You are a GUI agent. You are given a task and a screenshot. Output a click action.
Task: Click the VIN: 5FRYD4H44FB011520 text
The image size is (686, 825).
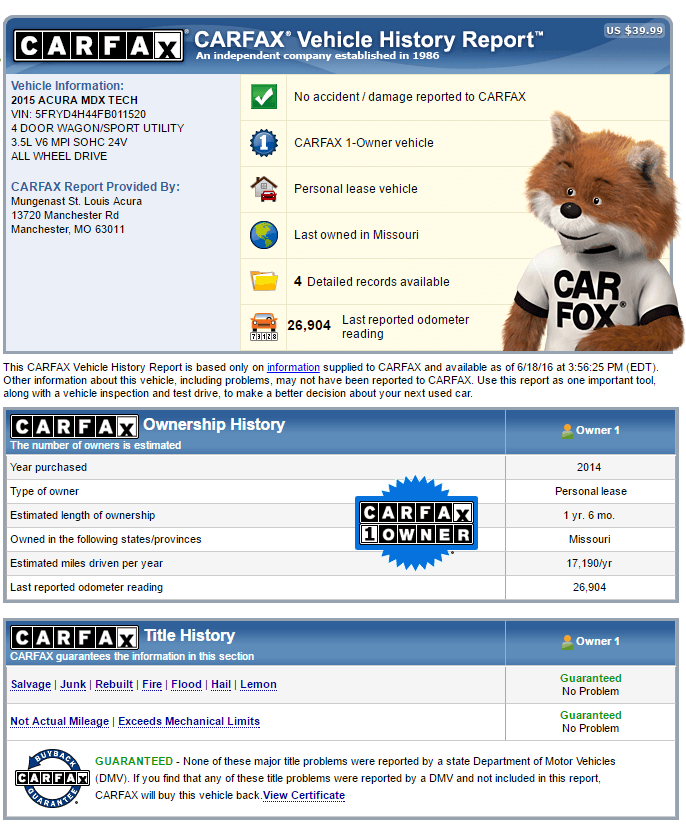click(x=78, y=114)
